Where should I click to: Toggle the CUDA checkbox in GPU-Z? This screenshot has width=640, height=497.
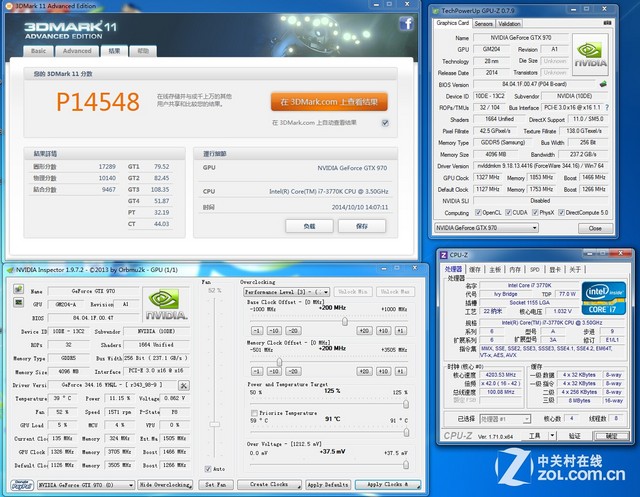click(x=508, y=213)
